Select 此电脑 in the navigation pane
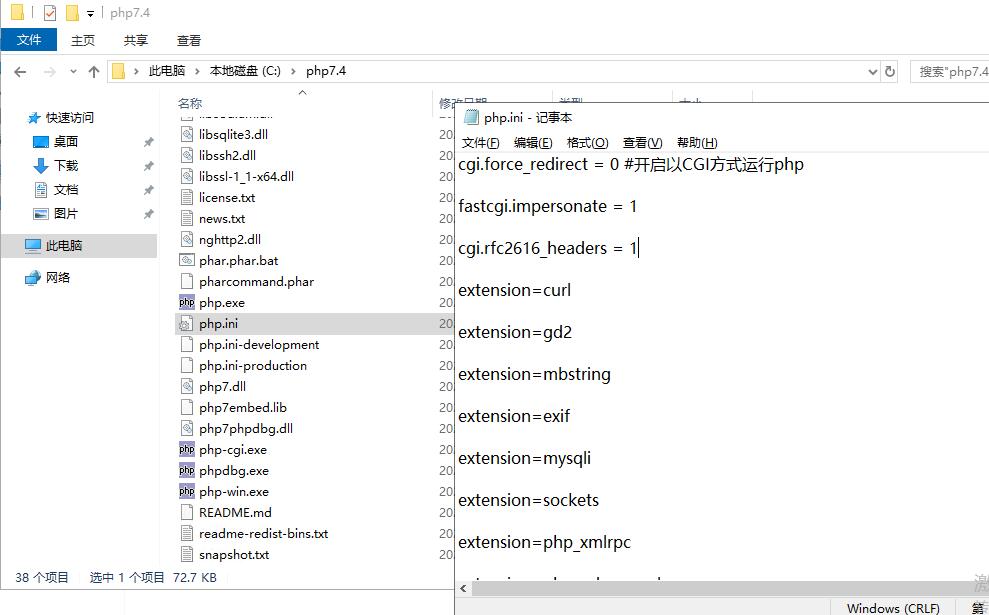The width and height of the screenshot is (989, 615). (x=64, y=245)
